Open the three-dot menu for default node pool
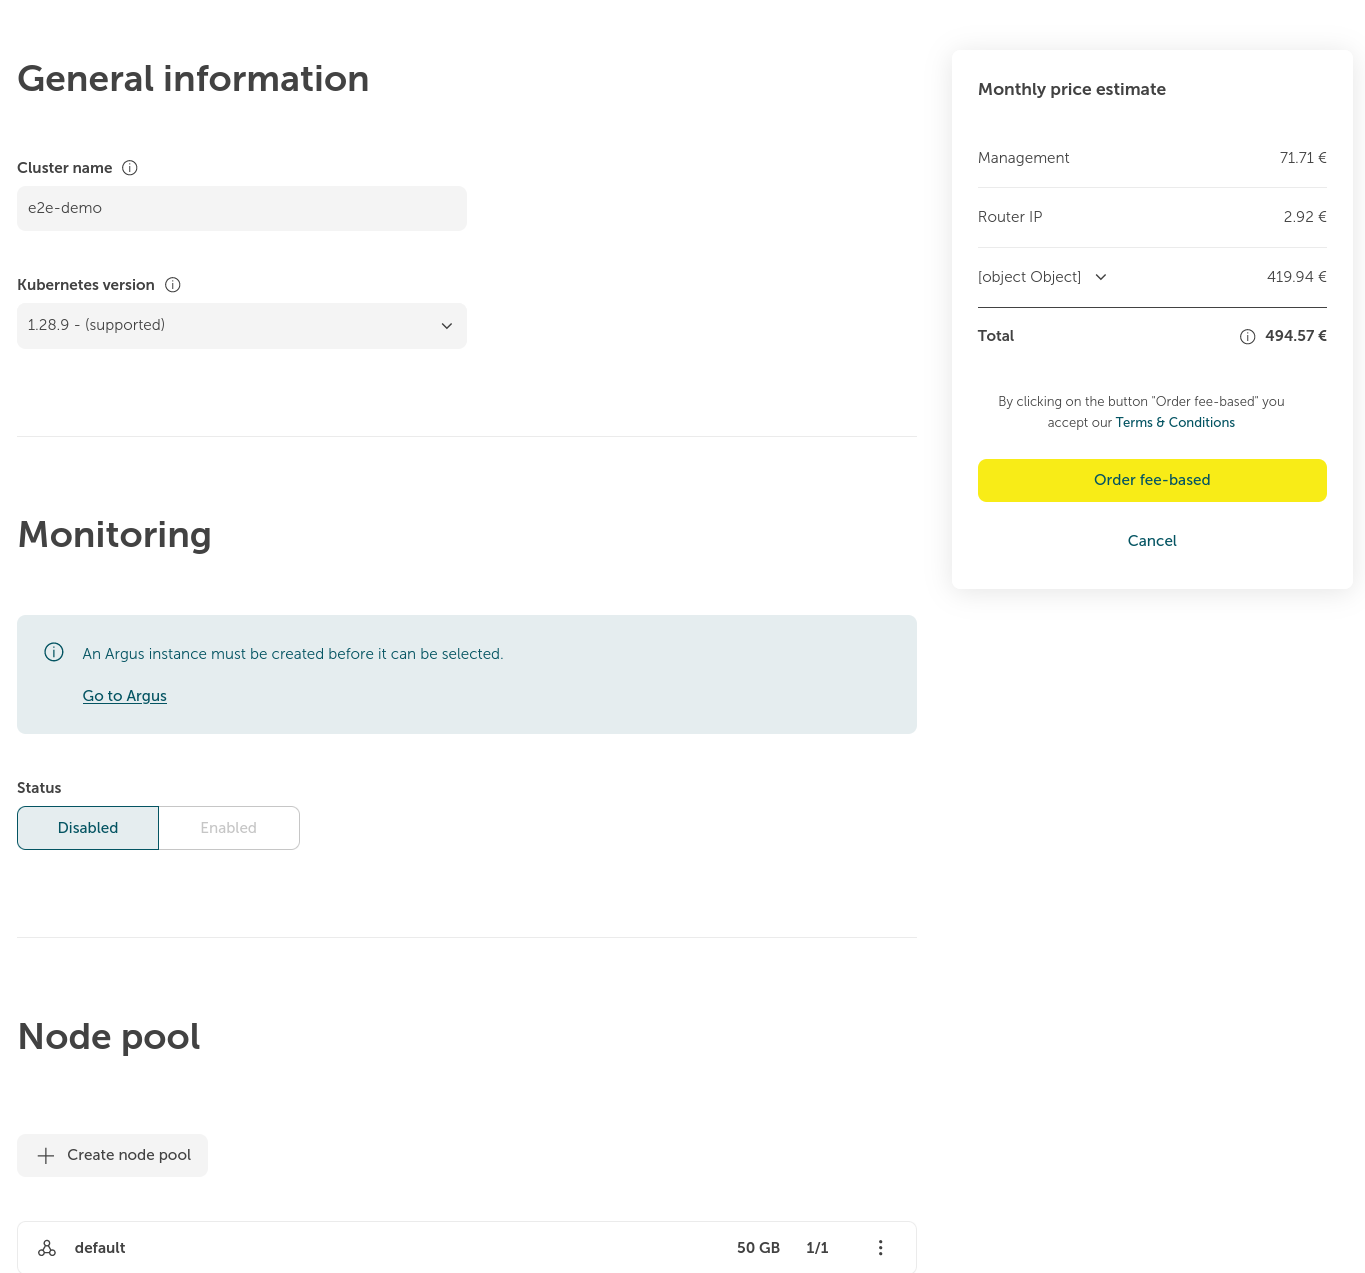1365x1273 pixels. click(x=880, y=1248)
